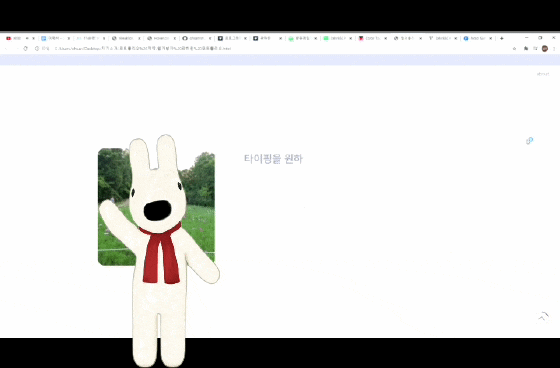This screenshot has width=560, height=368.
Task: Open the browser profile avatar
Action: [545, 49]
